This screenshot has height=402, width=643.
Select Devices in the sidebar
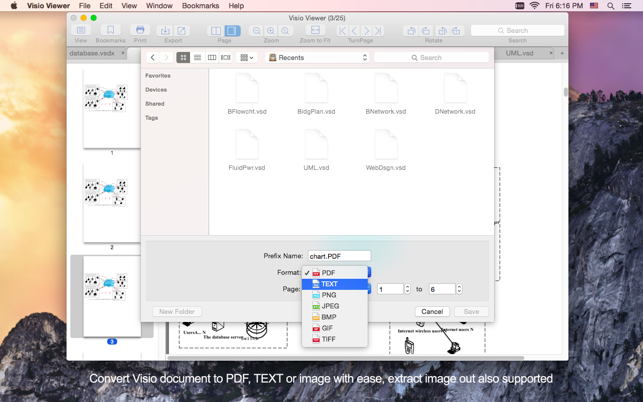click(x=156, y=90)
